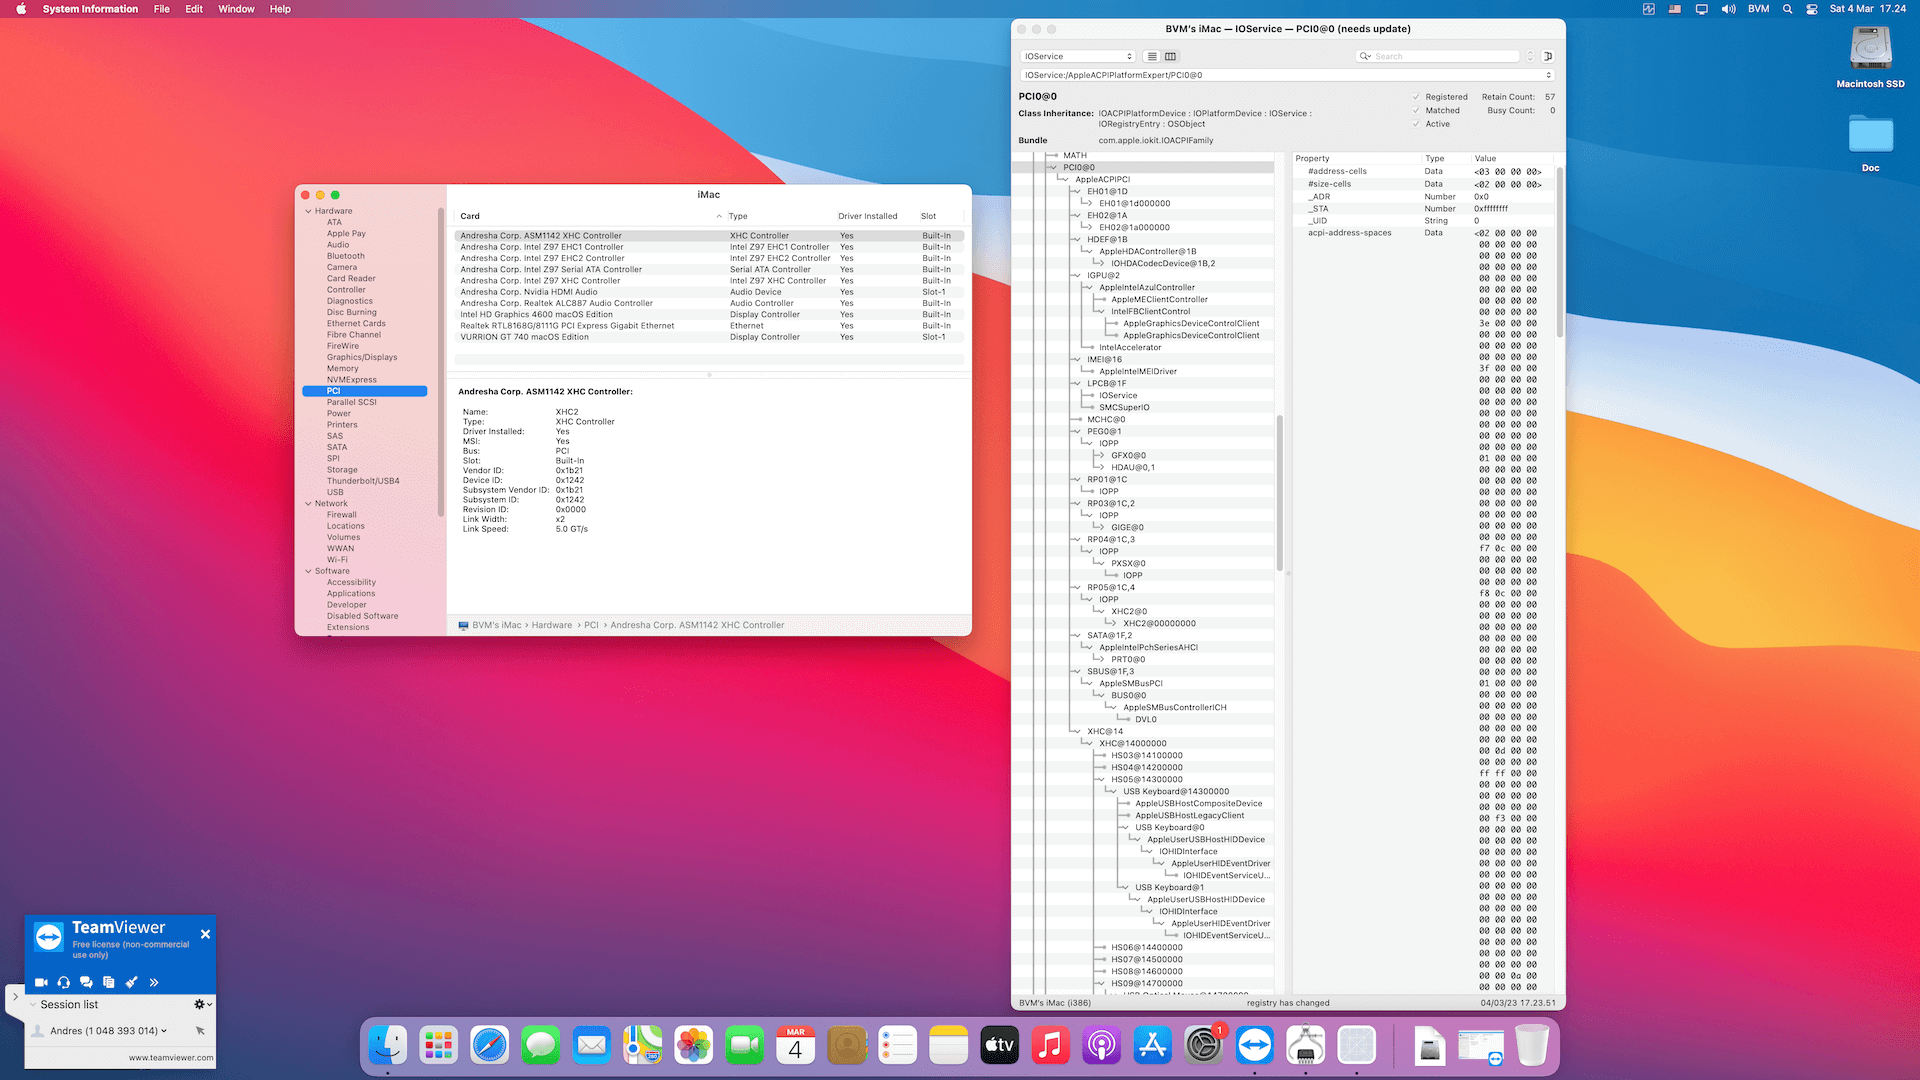The height and width of the screenshot is (1080, 1920).
Task: Select GFX0@0 in the registry tree
Action: [1128, 455]
